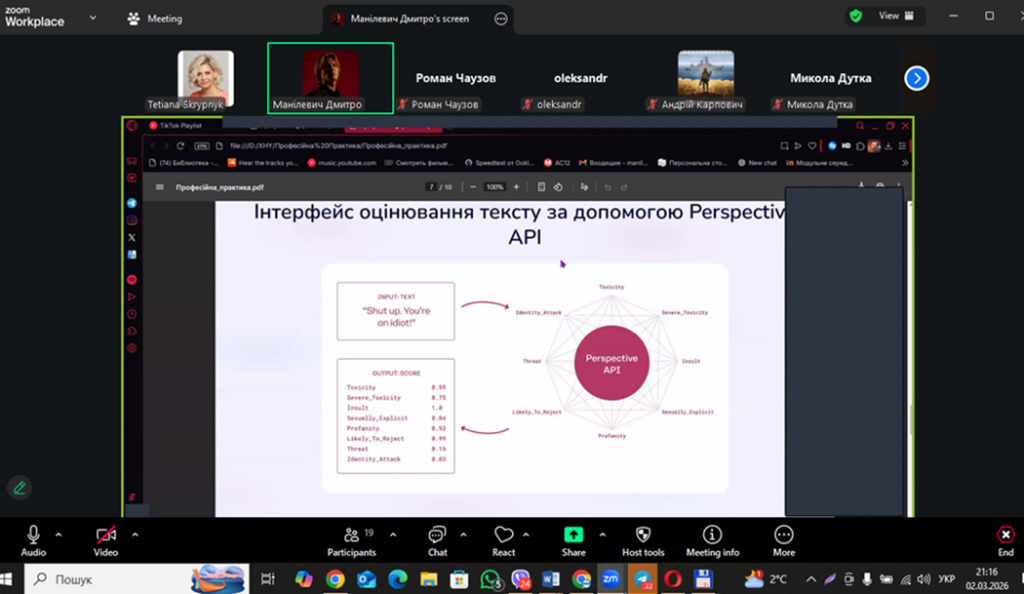Start video with the Video button
The height and width of the screenshot is (594, 1024).
106,538
